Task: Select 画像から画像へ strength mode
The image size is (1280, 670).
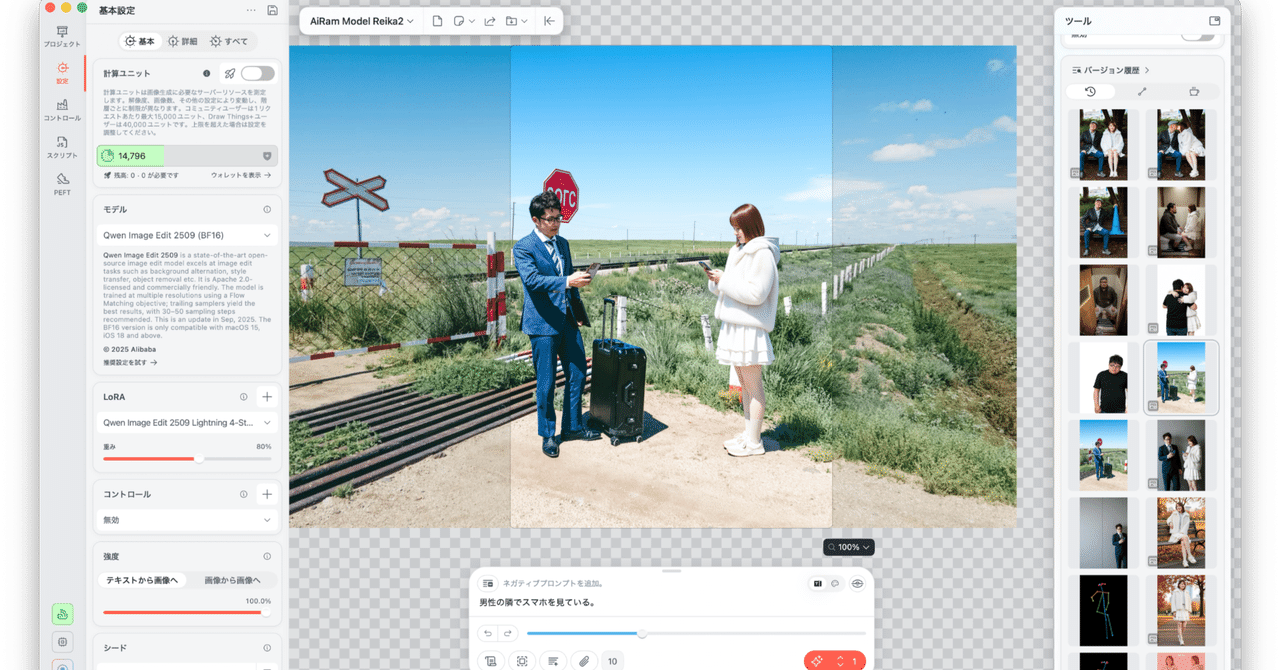Action: pyautogui.click(x=232, y=580)
